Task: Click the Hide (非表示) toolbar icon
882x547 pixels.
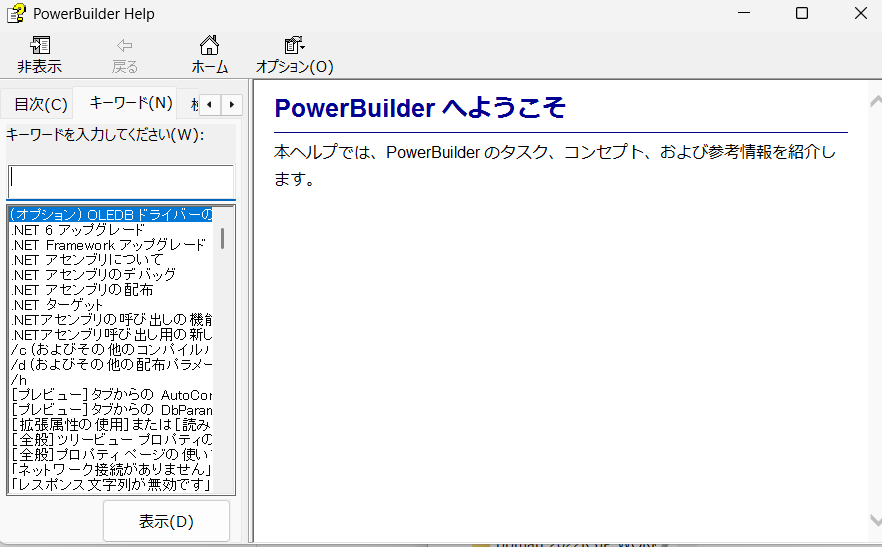Action: pos(39,55)
